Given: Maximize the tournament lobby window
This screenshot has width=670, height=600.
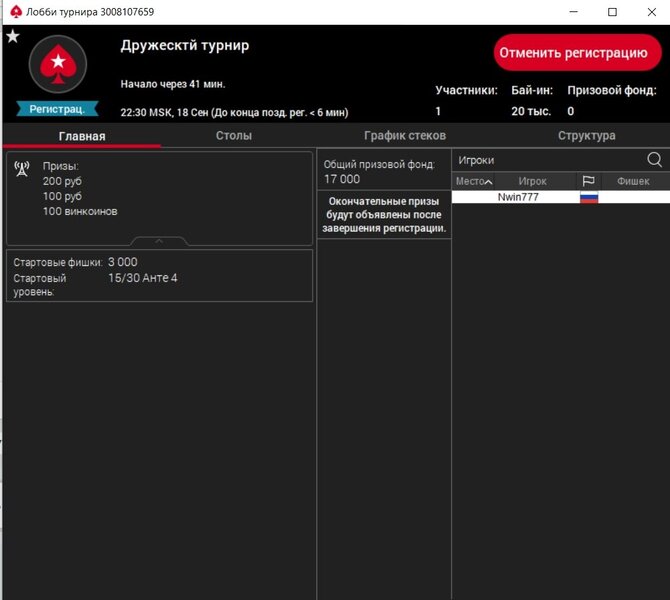Looking at the screenshot, I should (x=612, y=12).
